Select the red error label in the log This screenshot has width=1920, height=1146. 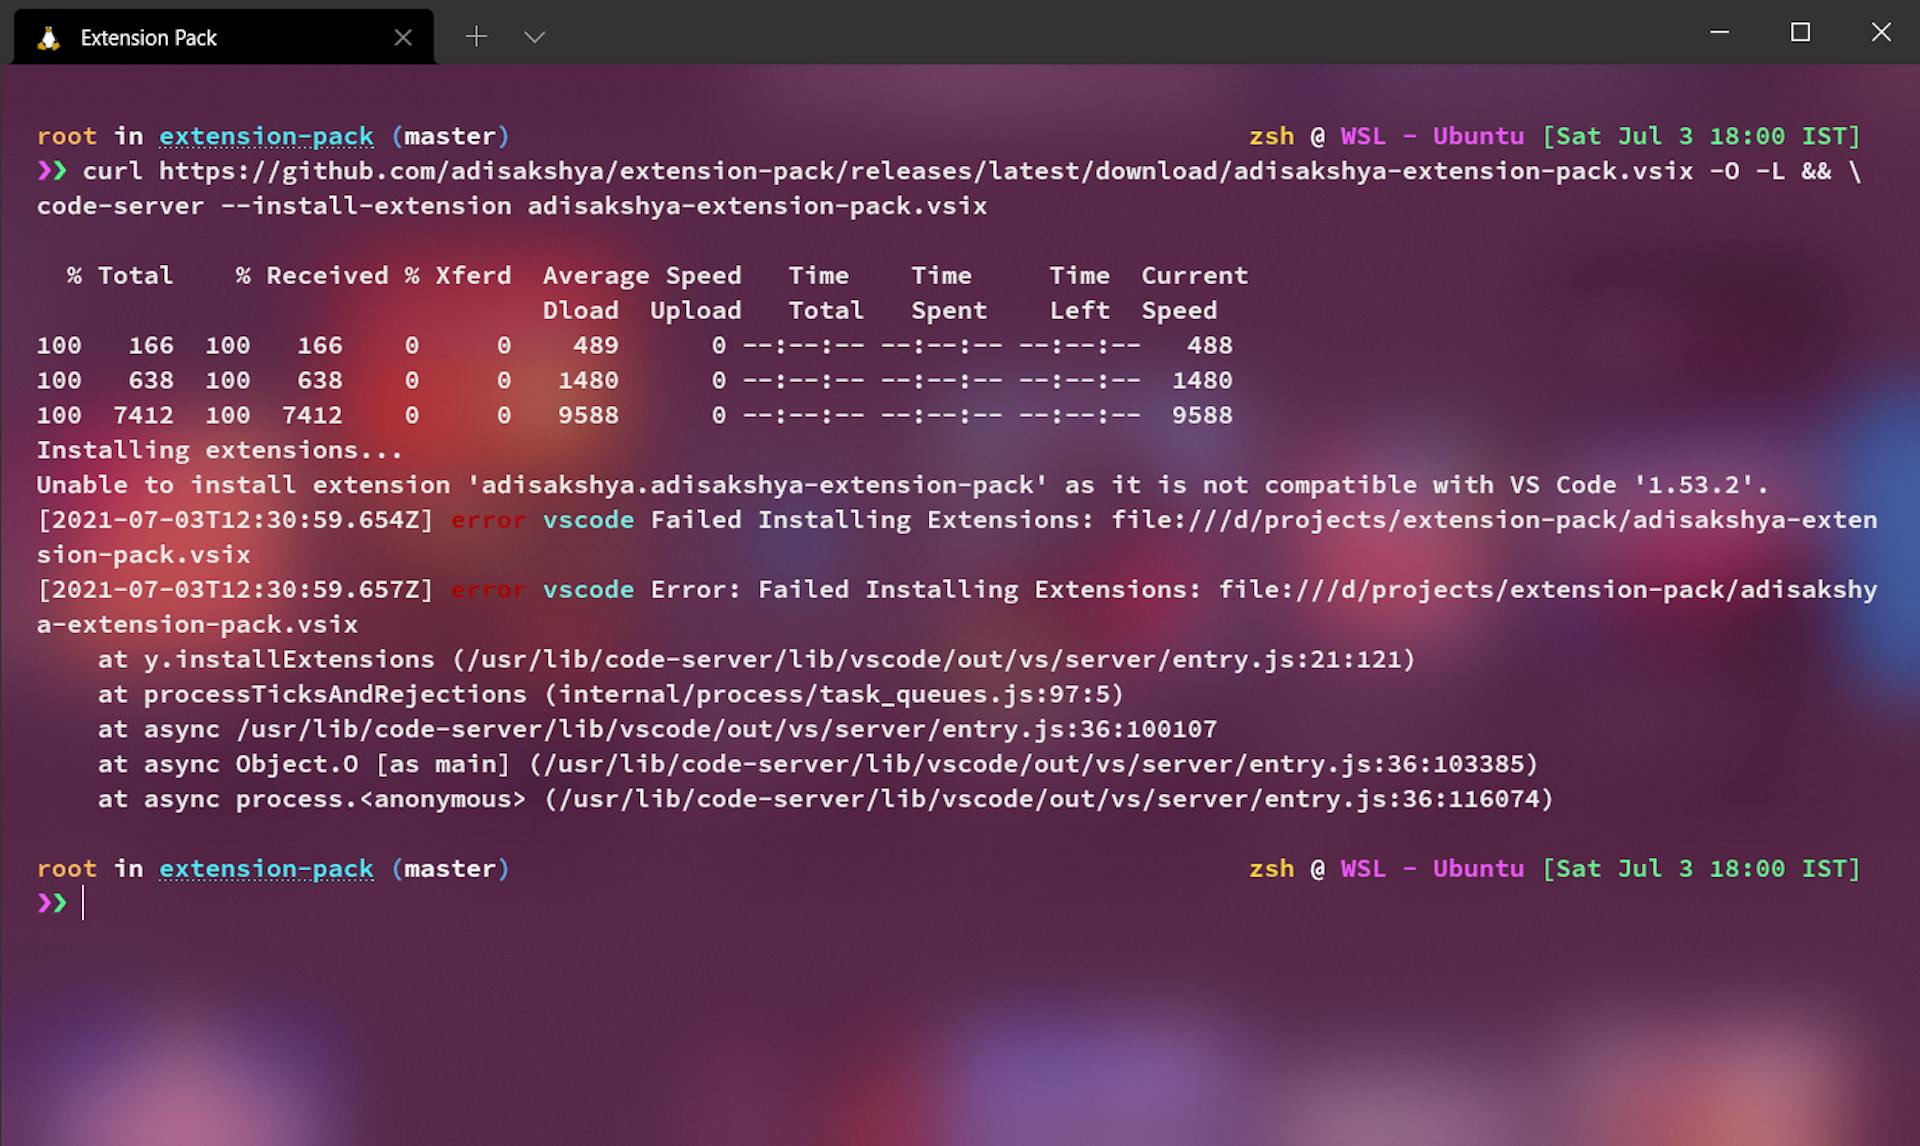[x=487, y=519]
